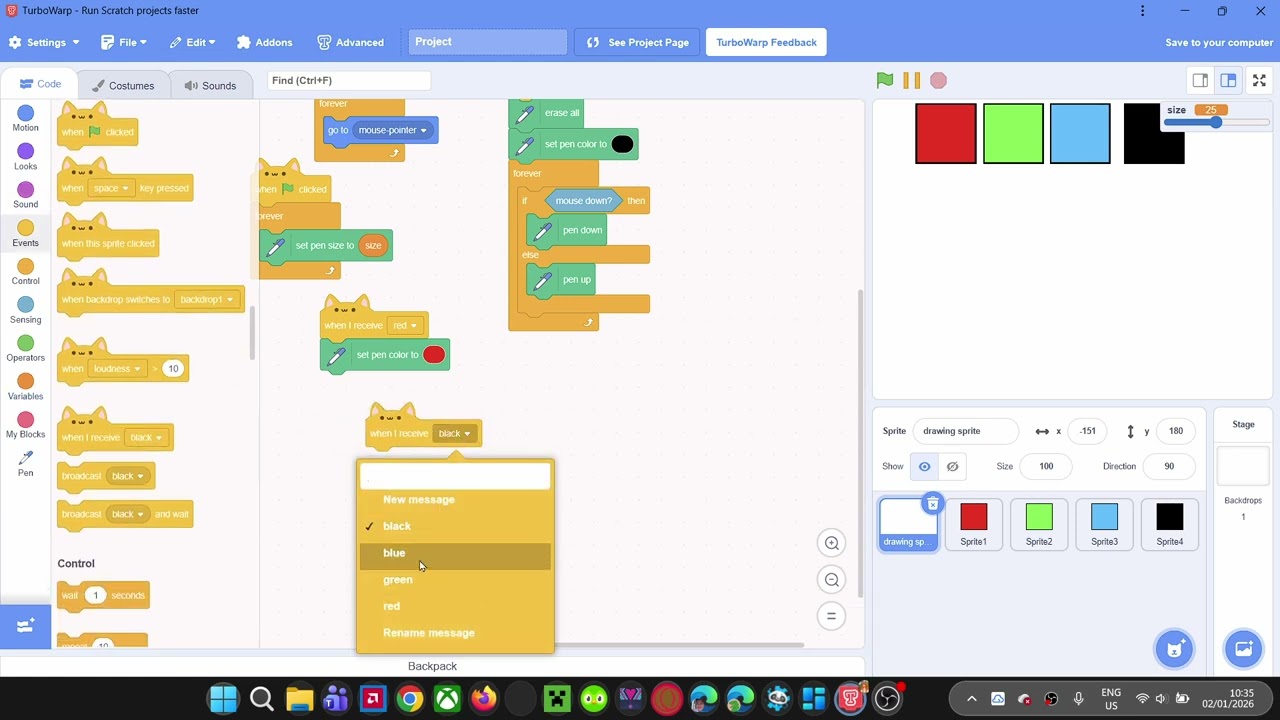Viewport: 1280px width, 720px height.
Task: Open backdrop1 dropdown in palette block
Action: click(x=206, y=300)
